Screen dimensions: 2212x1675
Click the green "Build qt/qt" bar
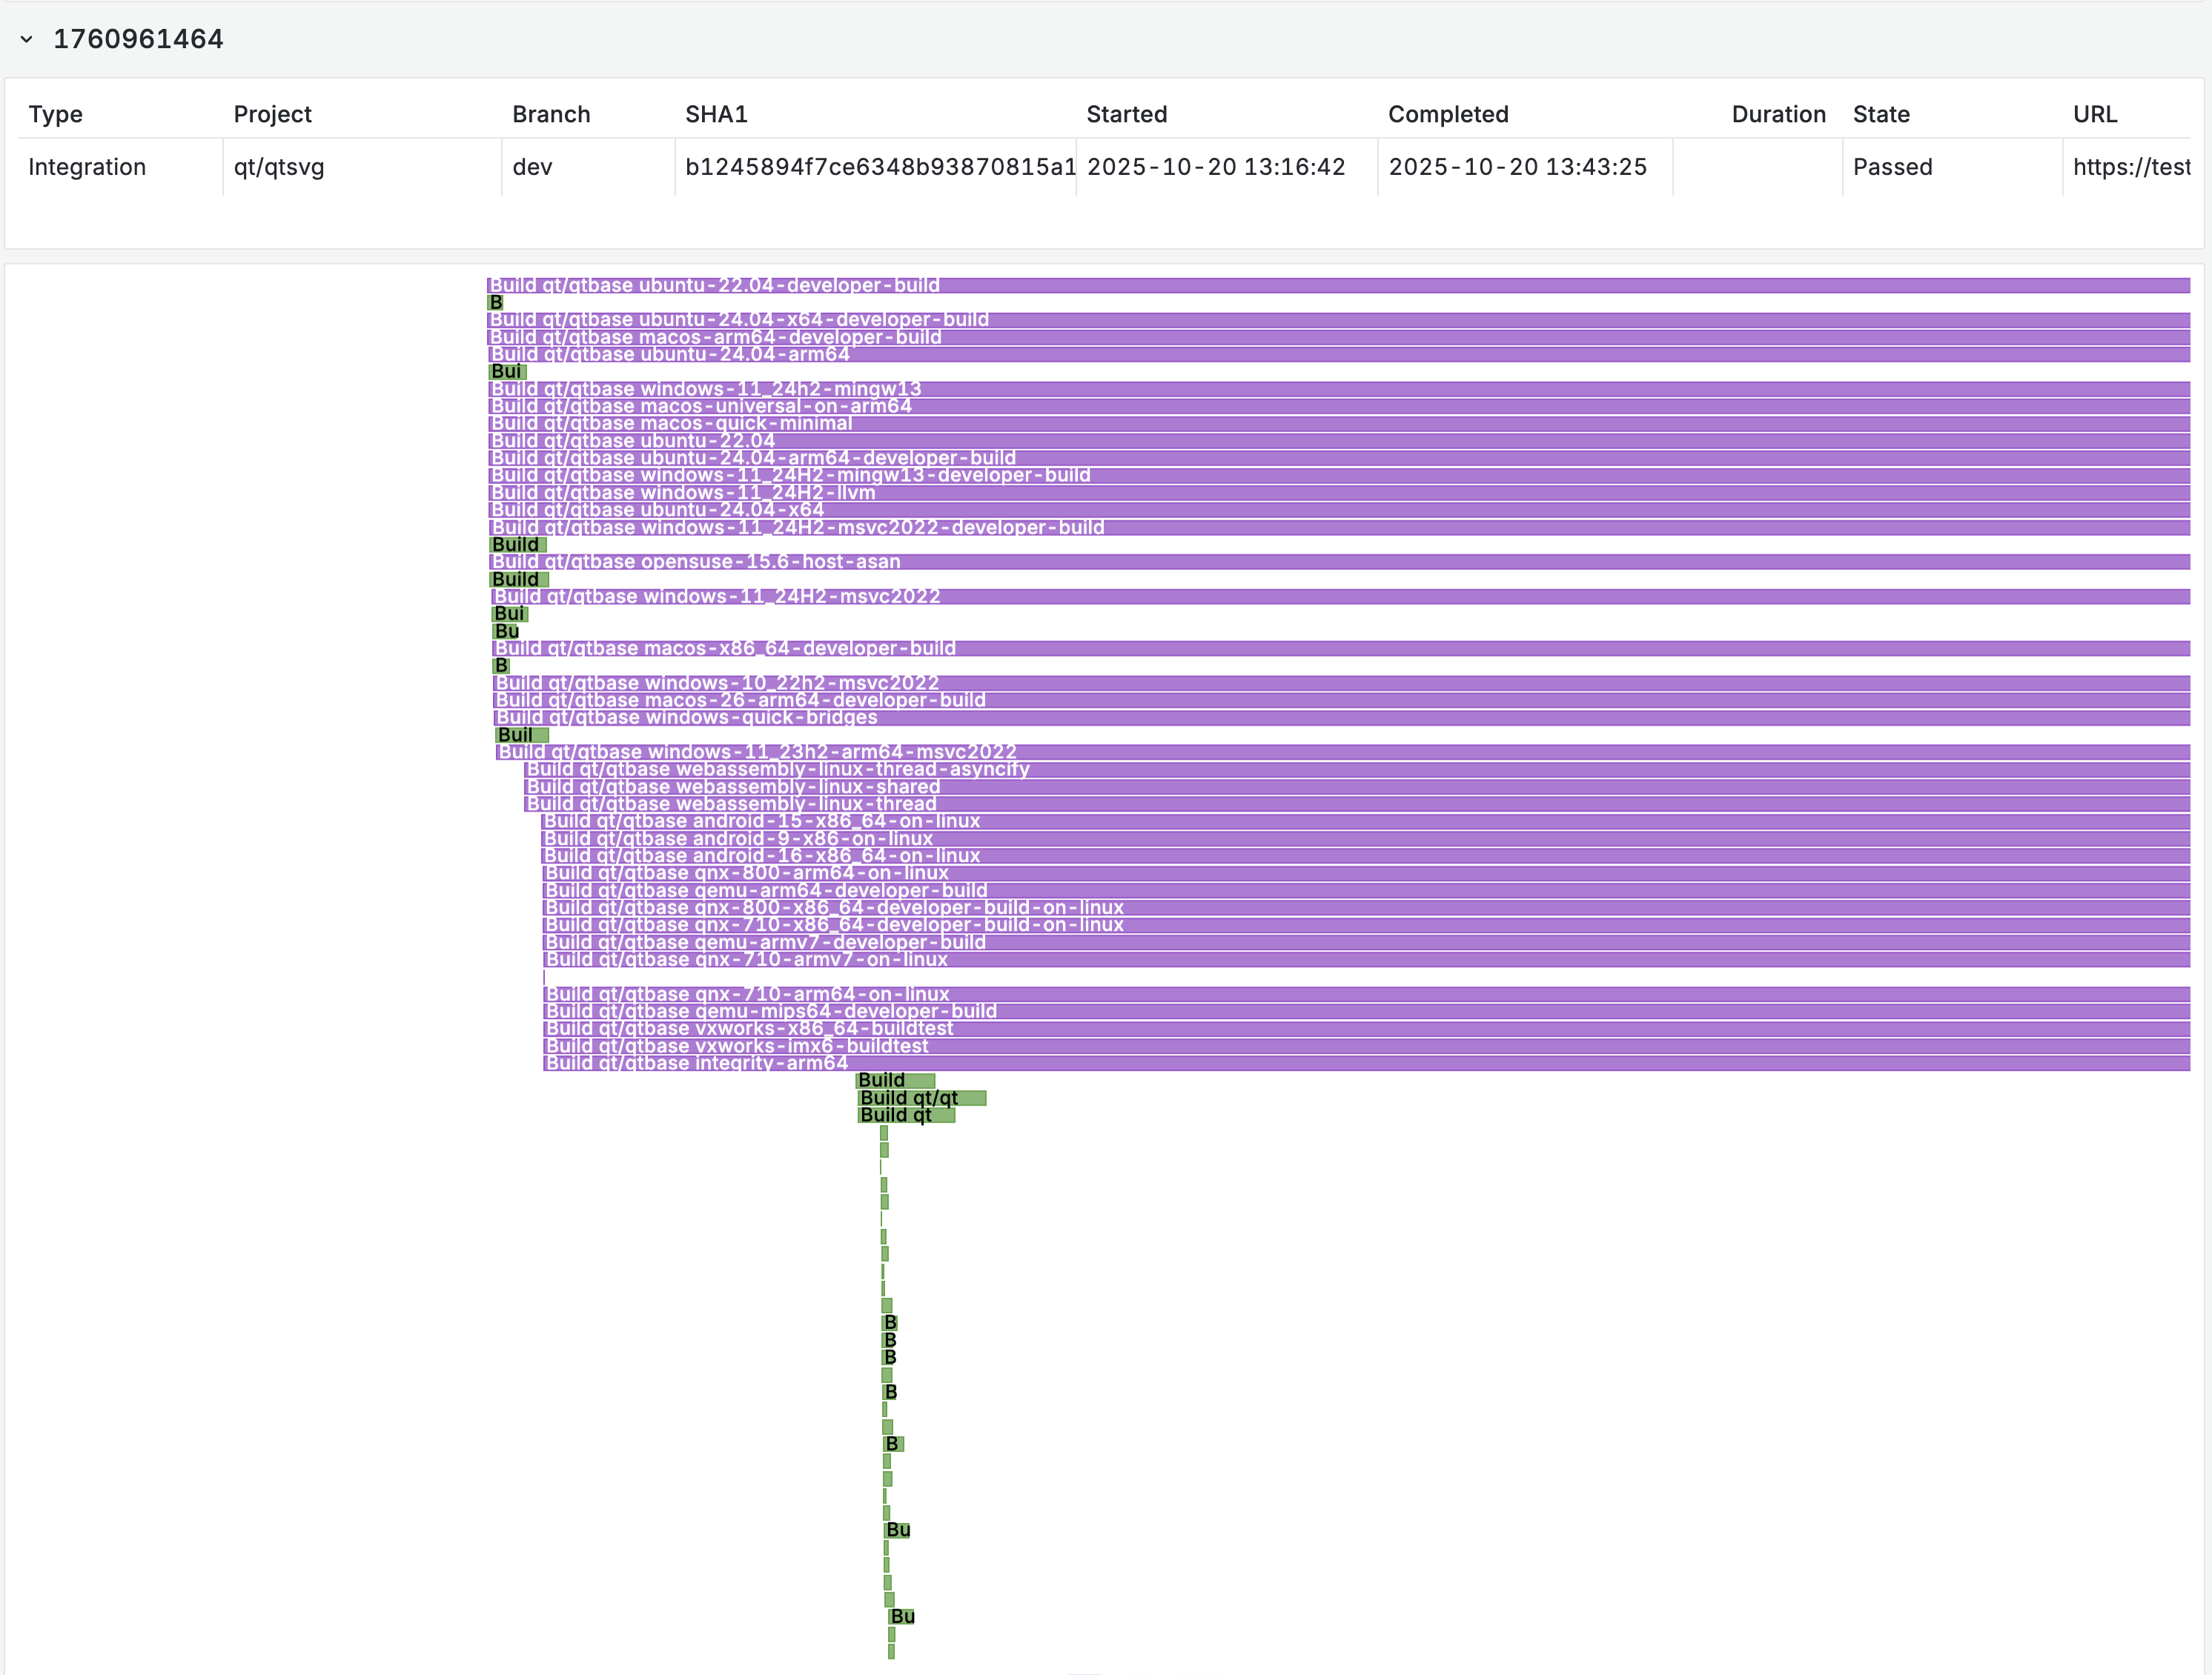point(921,1098)
